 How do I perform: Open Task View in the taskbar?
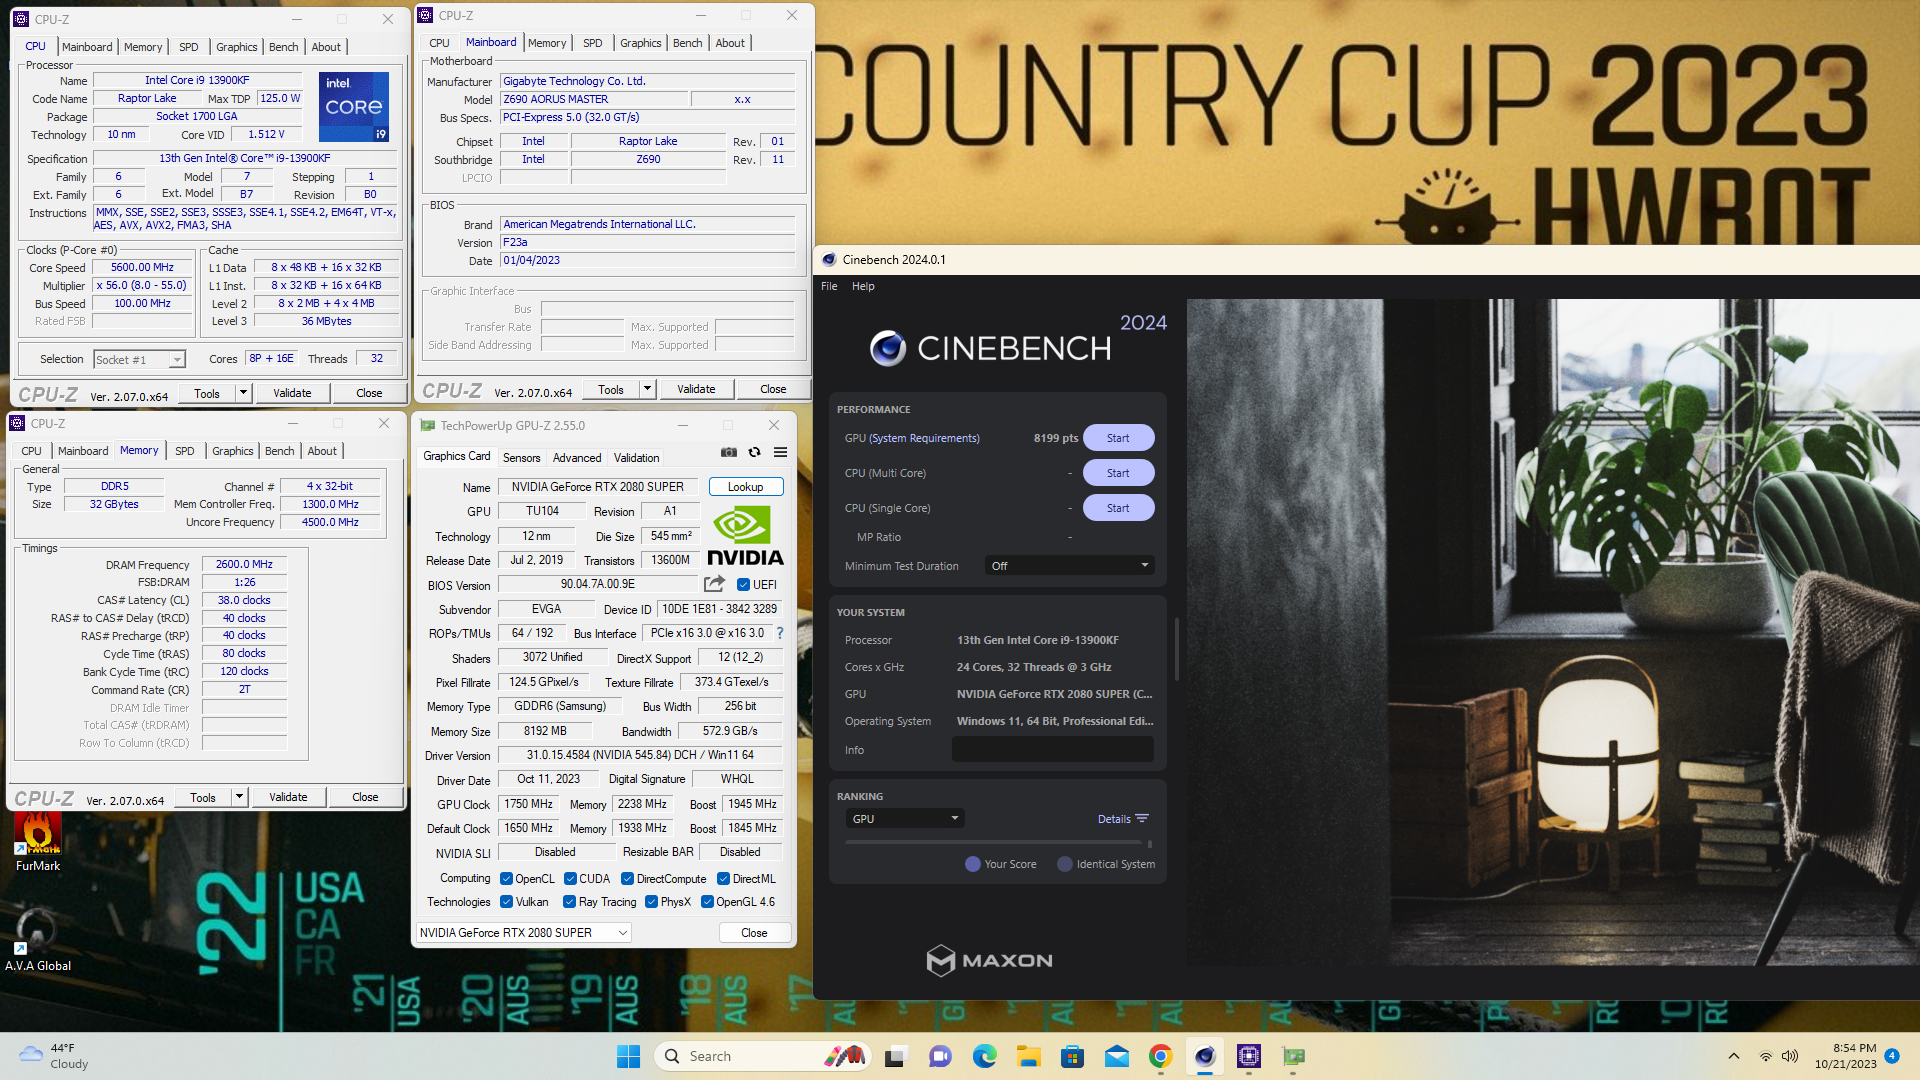point(896,1056)
